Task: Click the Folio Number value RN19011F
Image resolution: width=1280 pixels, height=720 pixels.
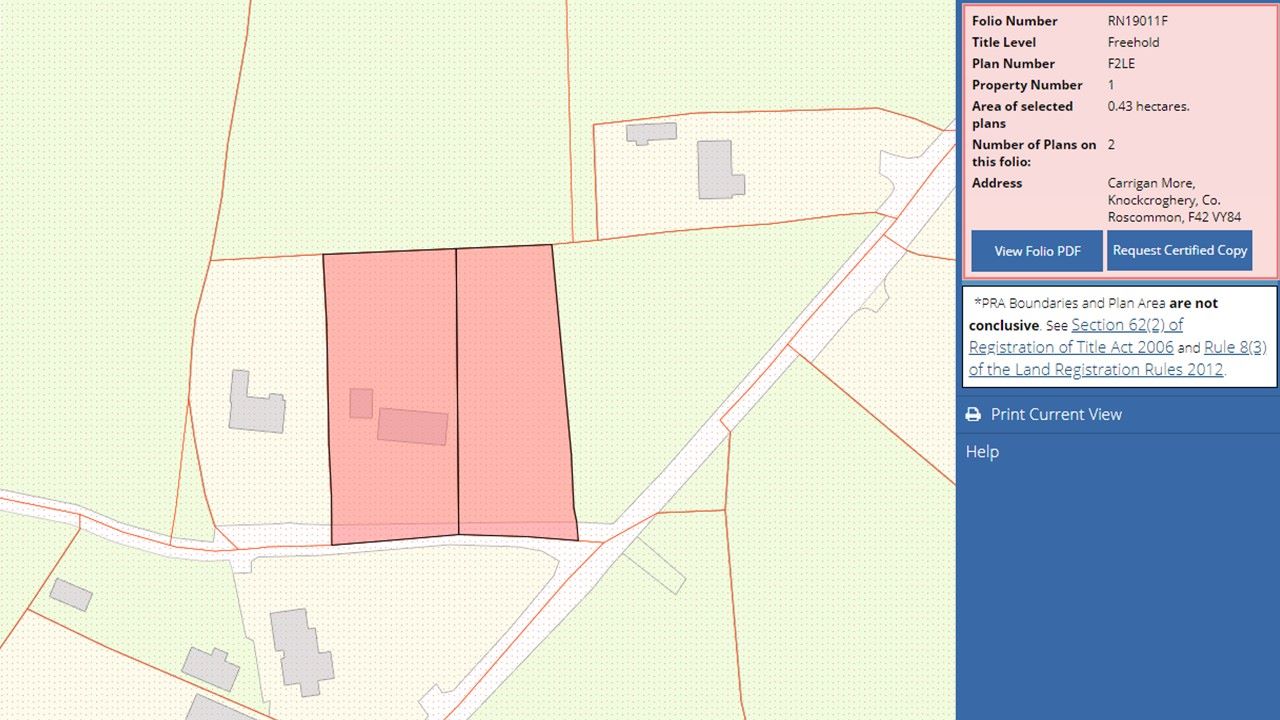Action: click(1137, 21)
